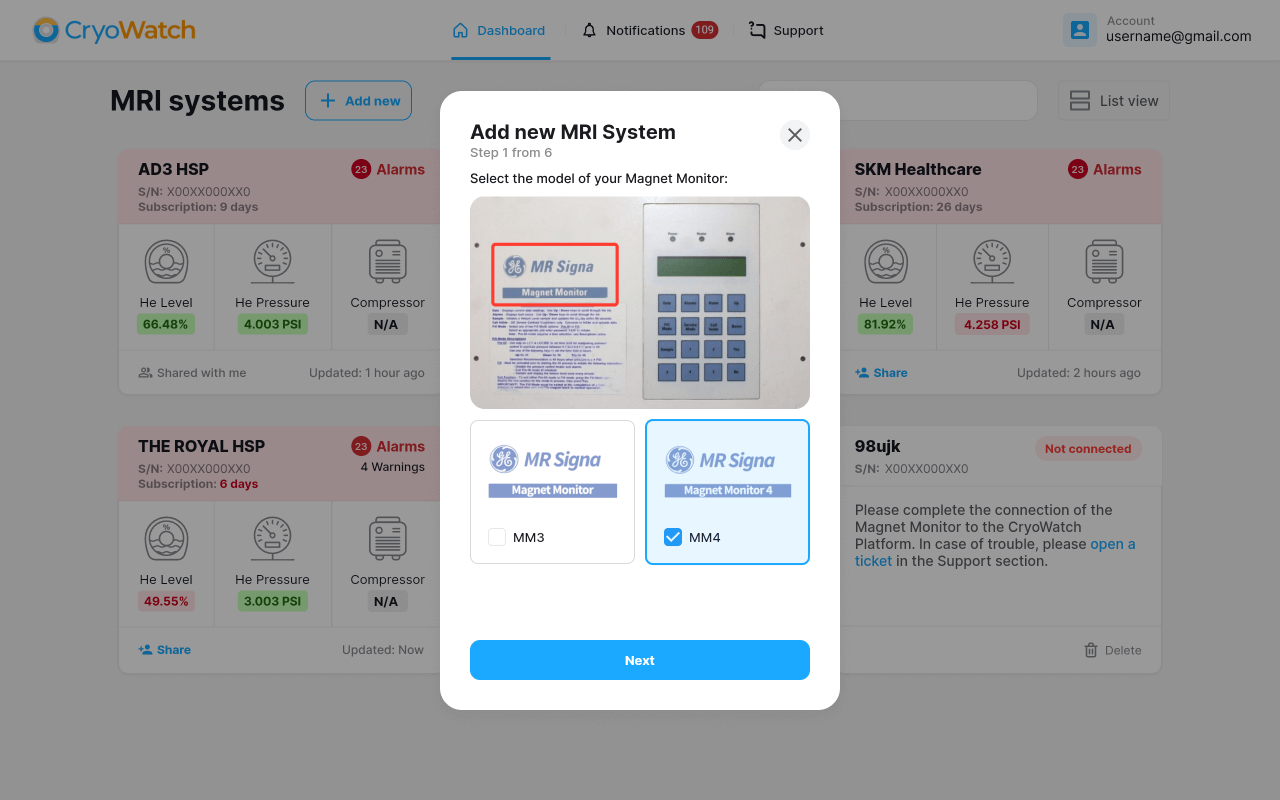Click the AD3 HSP card title

pyautogui.click(x=173, y=169)
